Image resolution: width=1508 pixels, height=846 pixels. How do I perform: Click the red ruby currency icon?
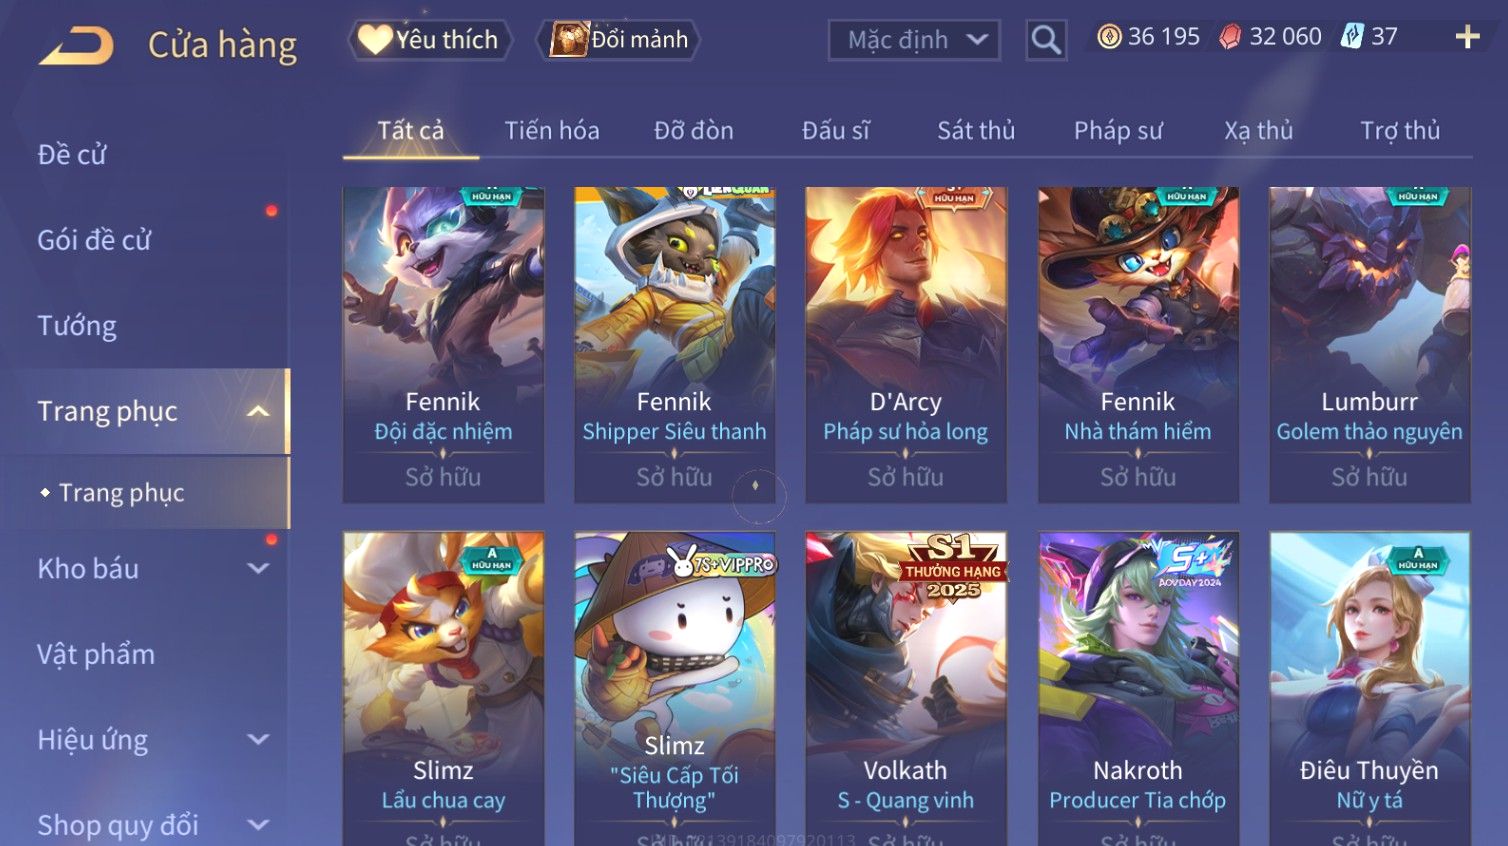(x=1231, y=37)
